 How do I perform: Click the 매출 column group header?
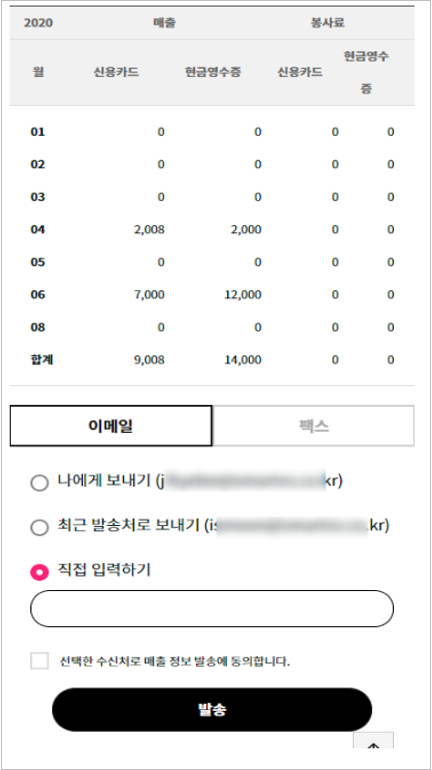point(164,23)
